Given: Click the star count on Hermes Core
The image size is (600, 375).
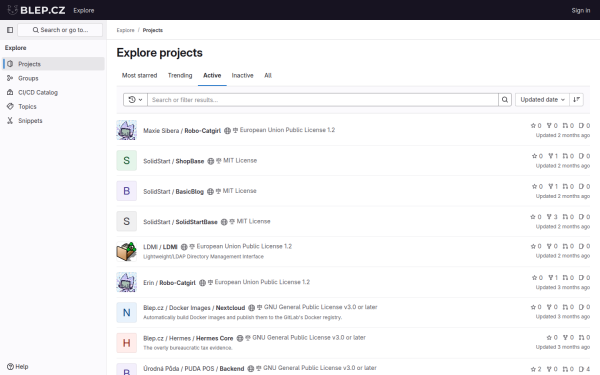Looking at the screenshot, I should coord(552,338).
